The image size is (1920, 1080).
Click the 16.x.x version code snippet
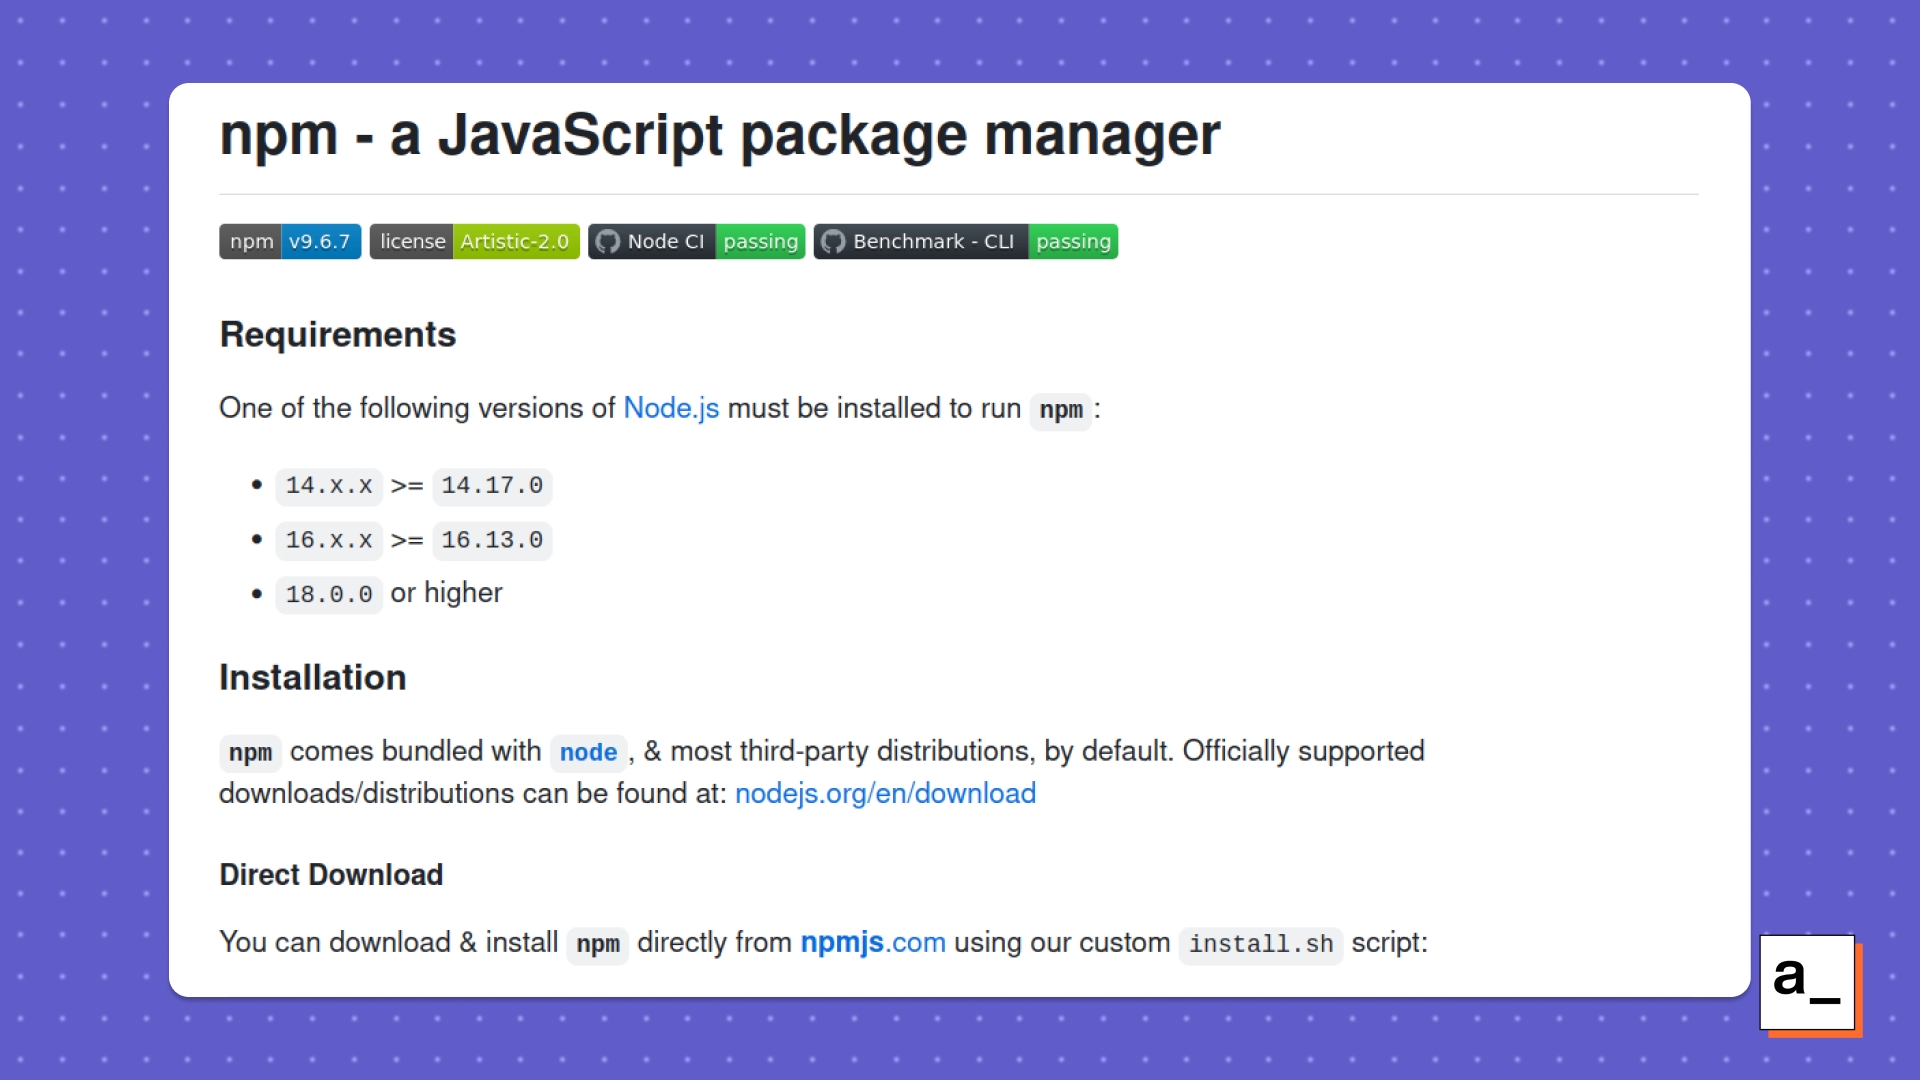pos(329,541)
